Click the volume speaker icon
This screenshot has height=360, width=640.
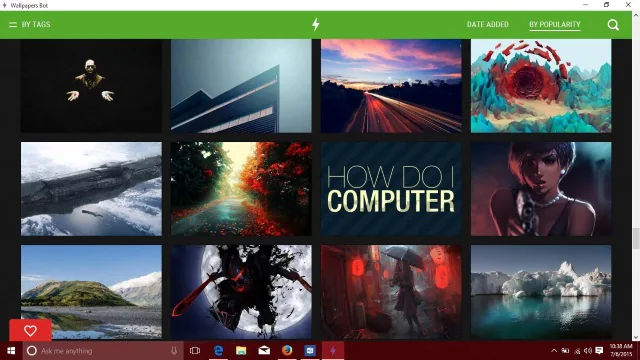click(x=588, y=351)
